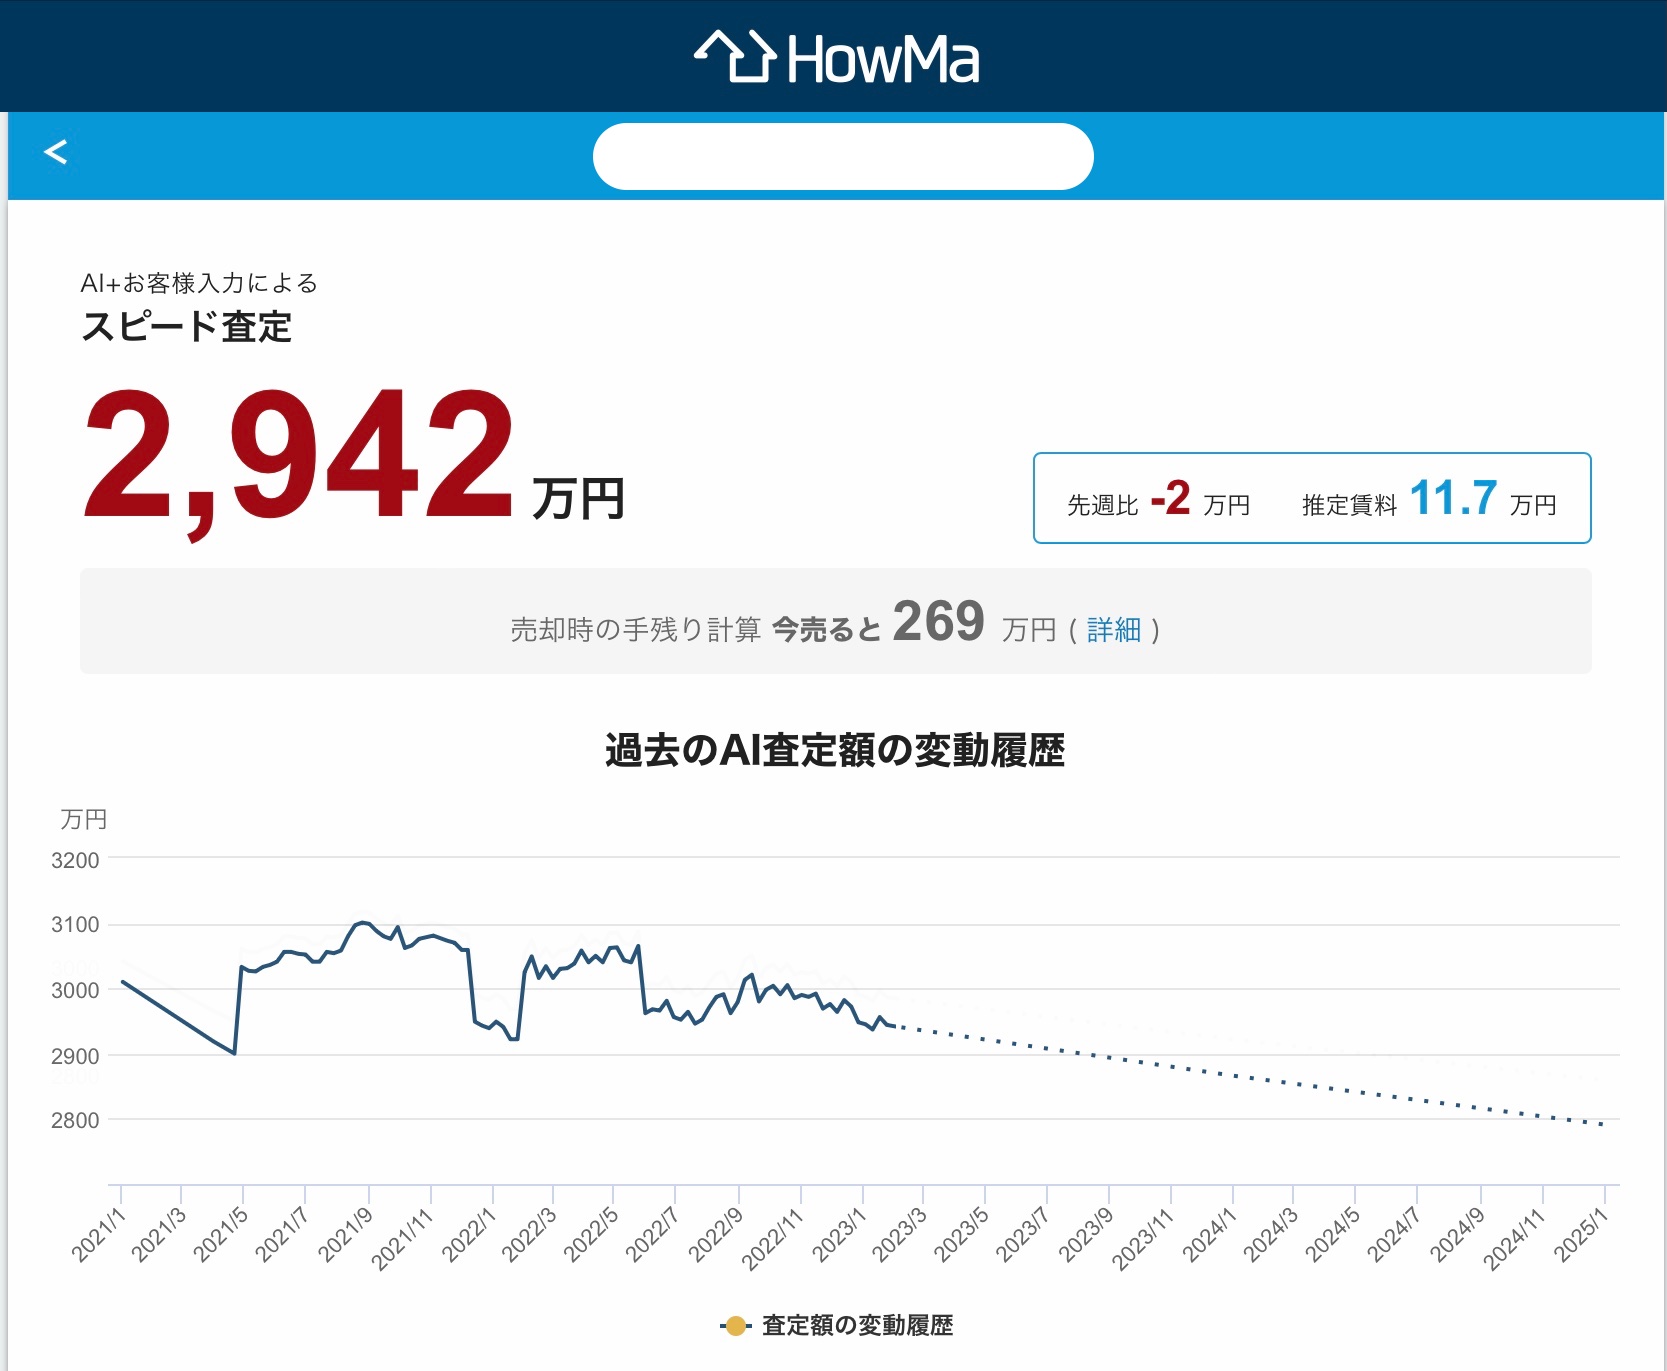Click the スピード査定 heading
This screenshot has height=1371, width=1667.
point(186,327)
